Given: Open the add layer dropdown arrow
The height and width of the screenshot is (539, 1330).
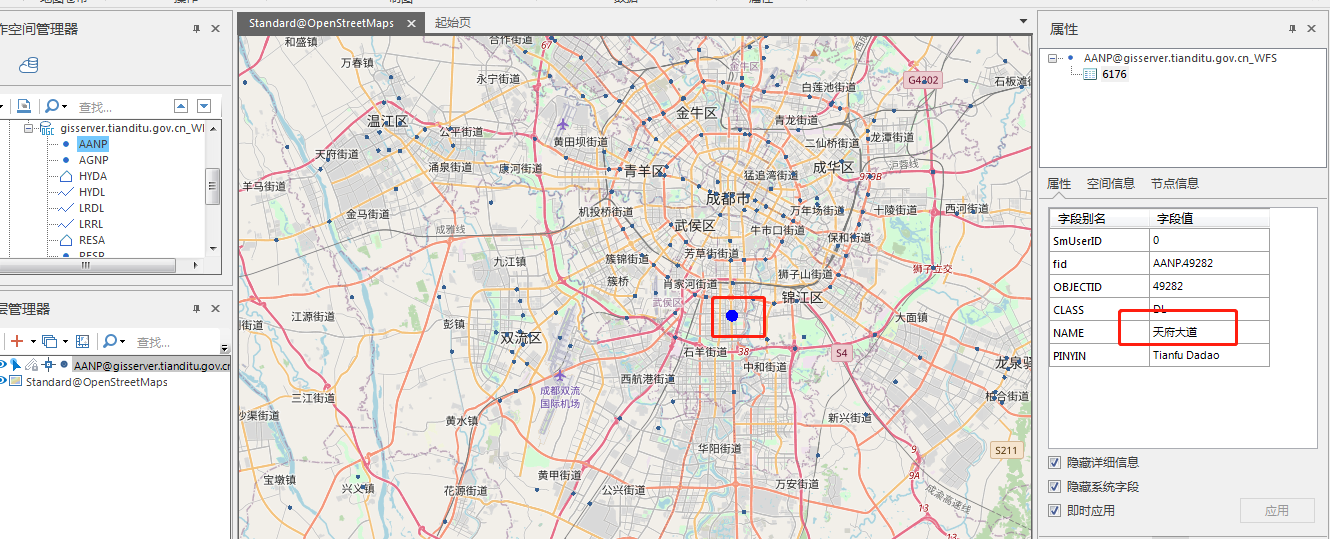Looking at the screenshot, I should 32,342.
